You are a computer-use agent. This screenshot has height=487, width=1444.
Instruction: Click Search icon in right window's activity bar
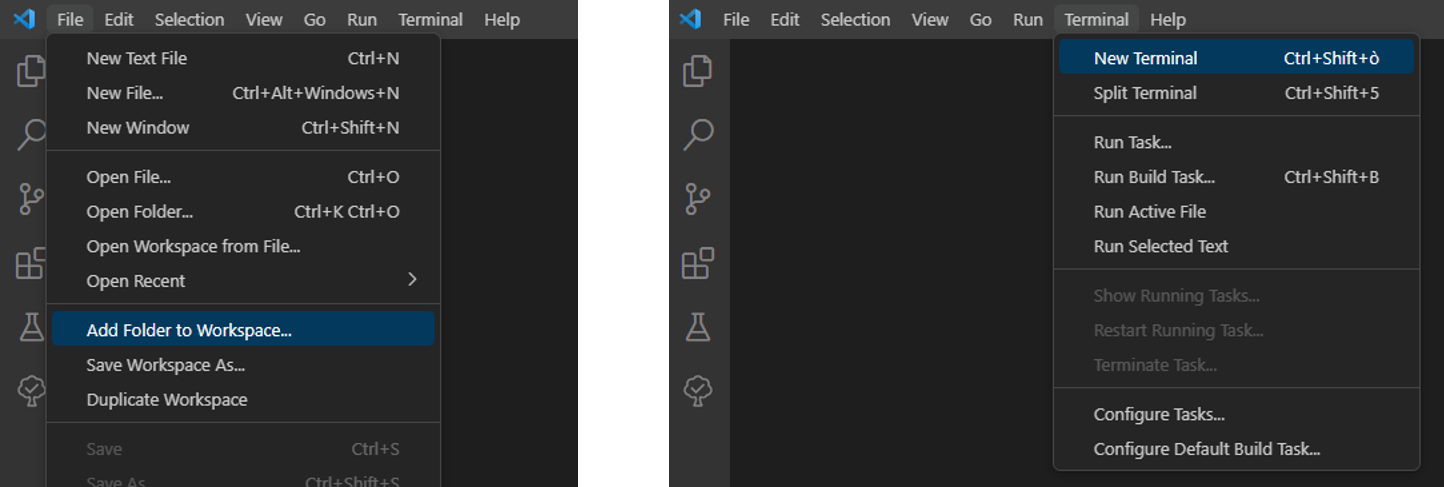(697, 134)
